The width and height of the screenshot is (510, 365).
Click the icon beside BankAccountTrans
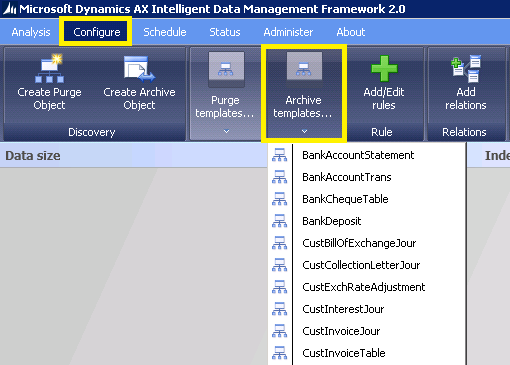pyautogui.click(x=279, y=177)
